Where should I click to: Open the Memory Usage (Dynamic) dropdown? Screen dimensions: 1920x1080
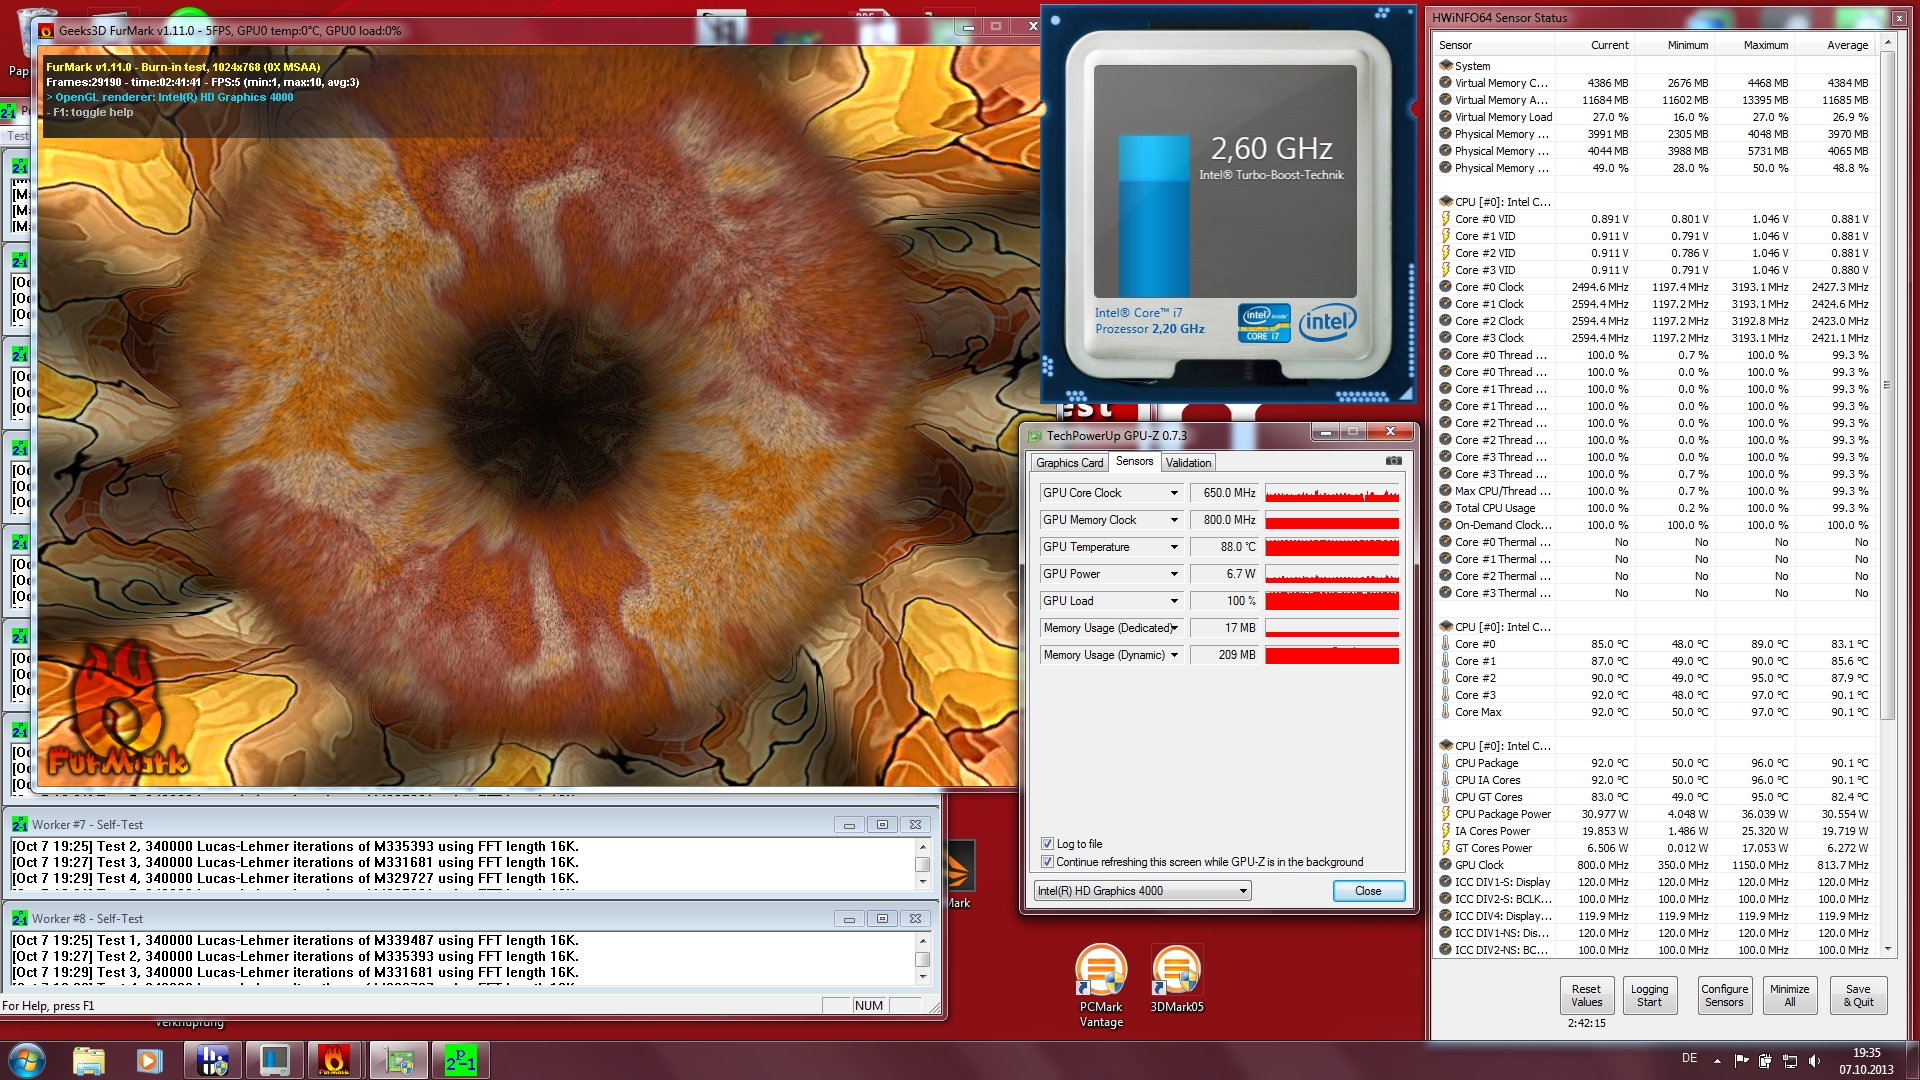click(x=1174, y=655)
